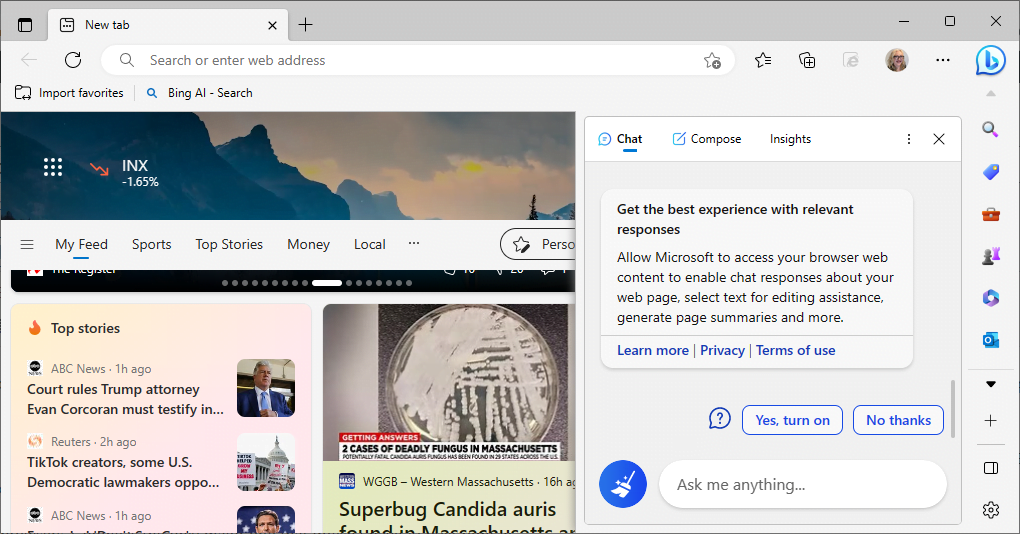
Task: Switch to the Compose tab
Action: click(x=706, y=139)
